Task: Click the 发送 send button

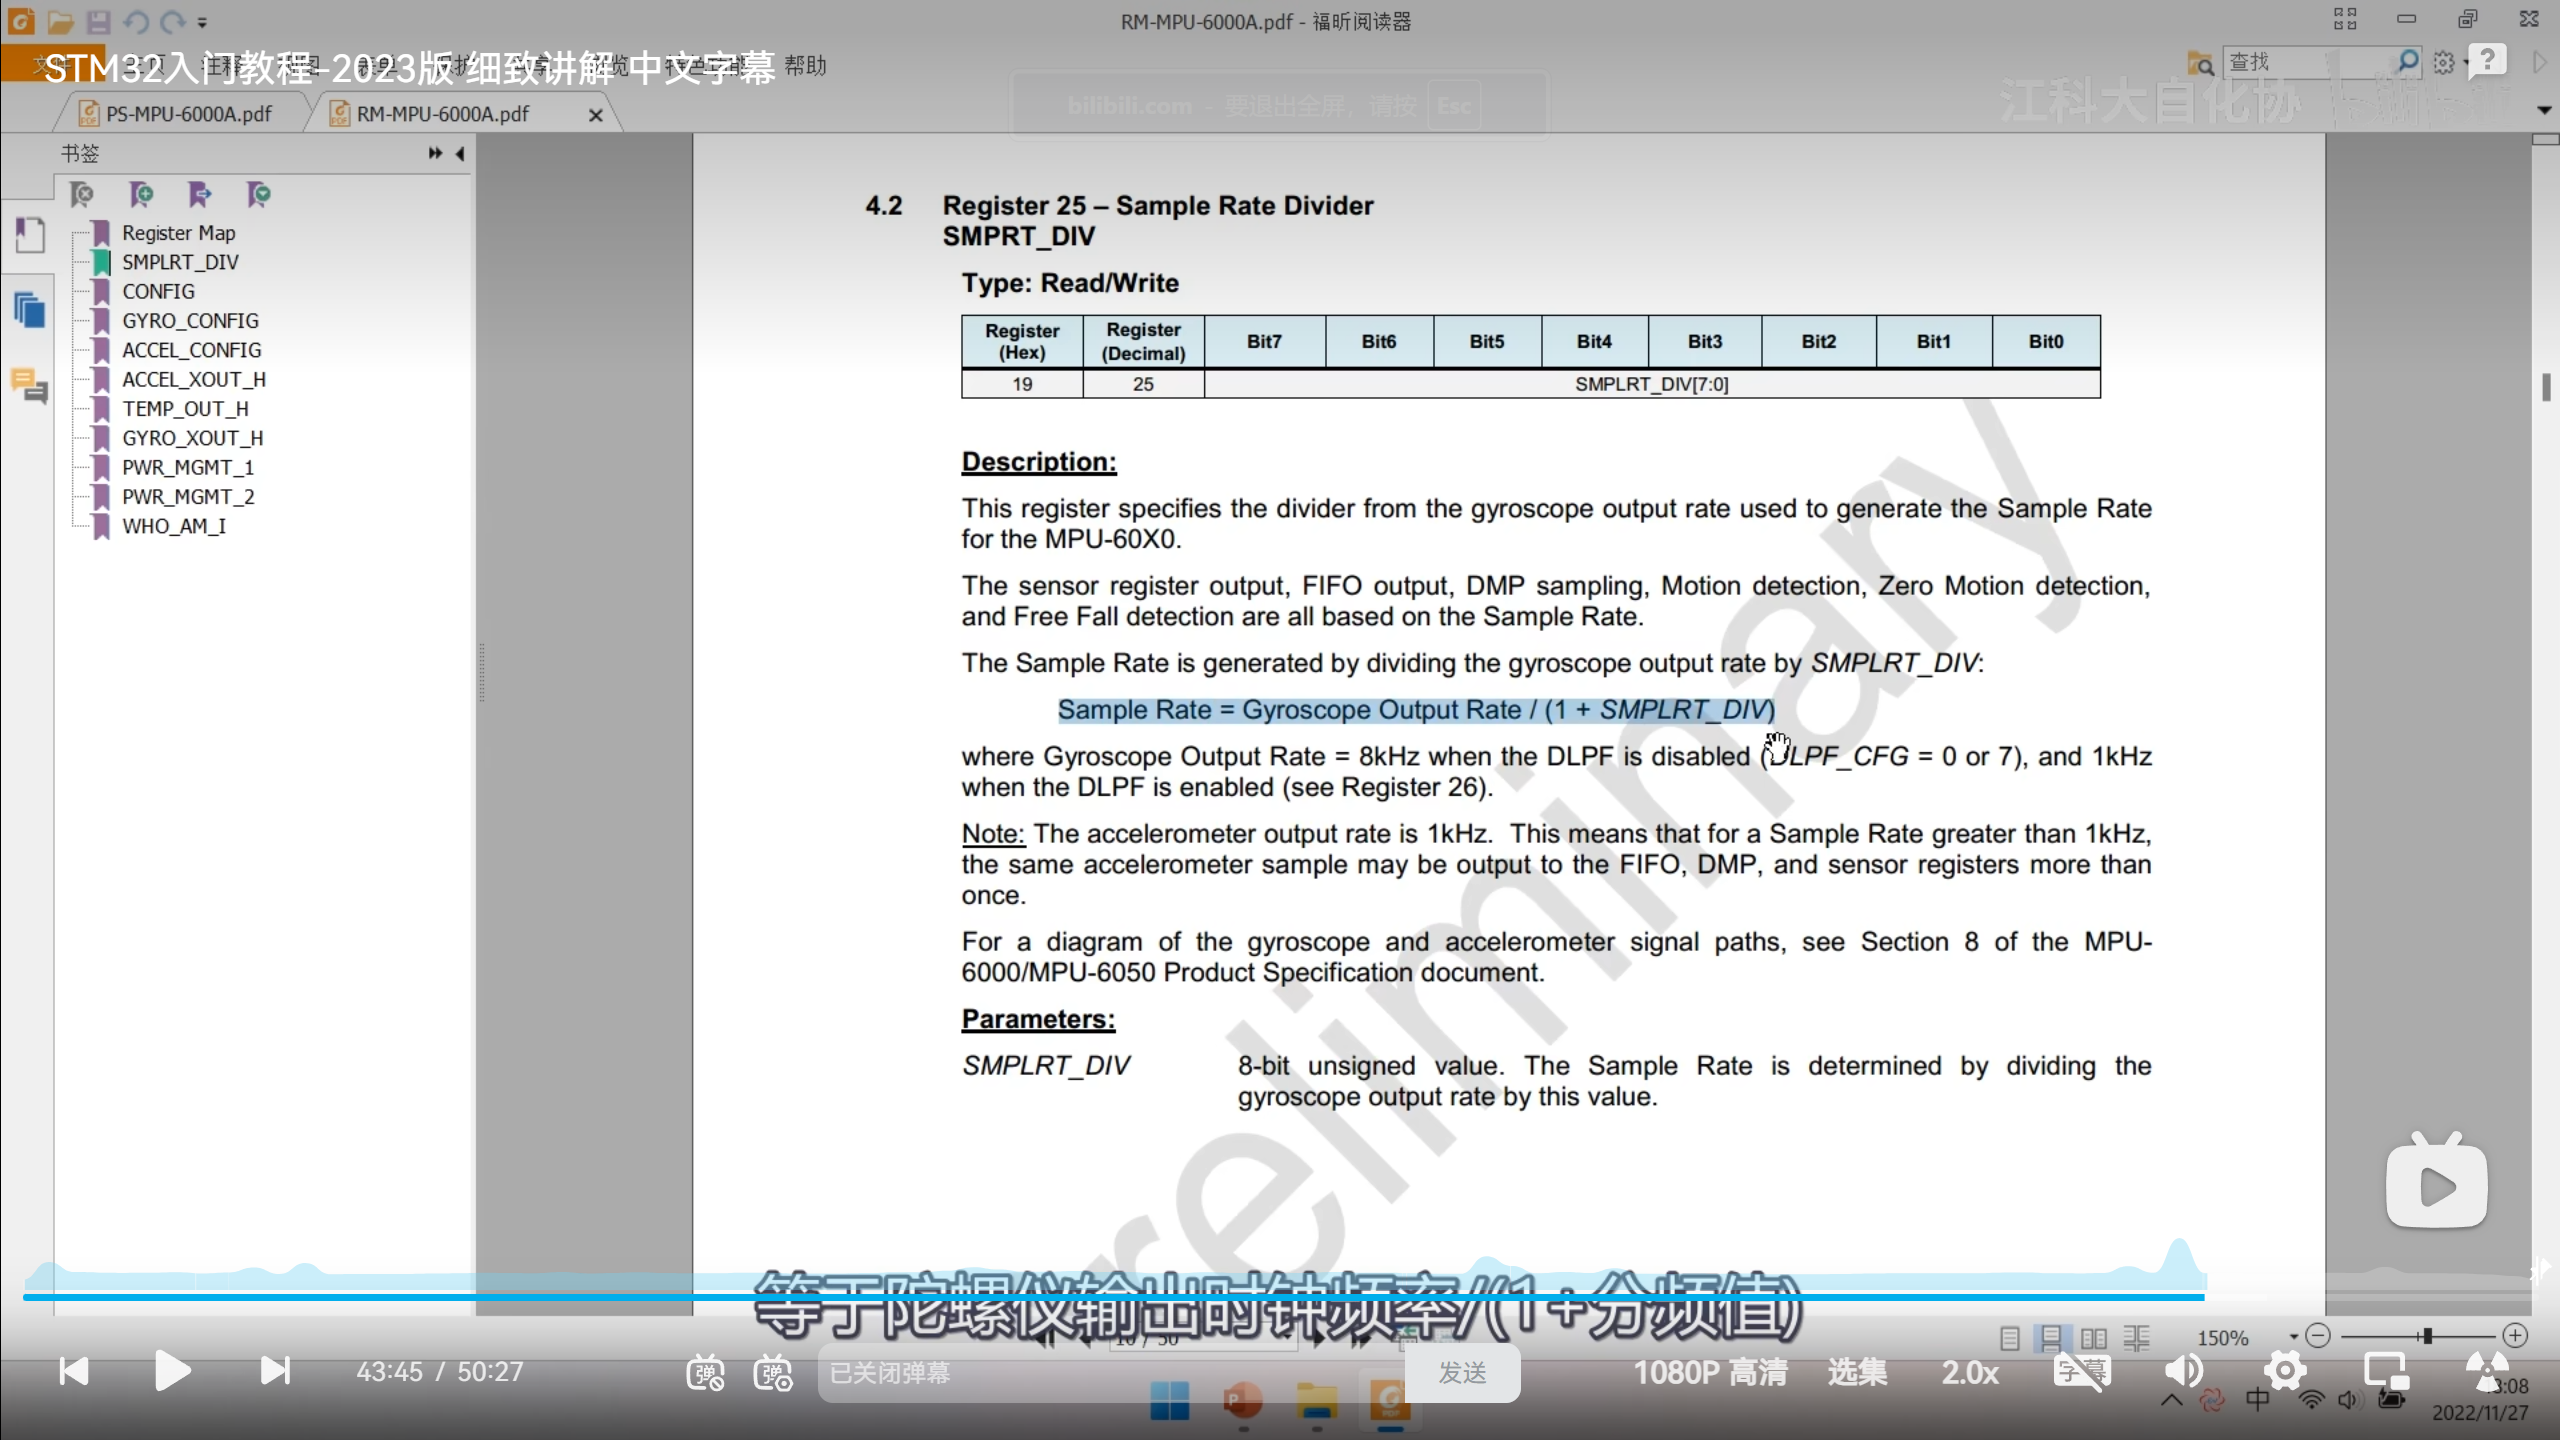Action: (x=1462, y=1373)
